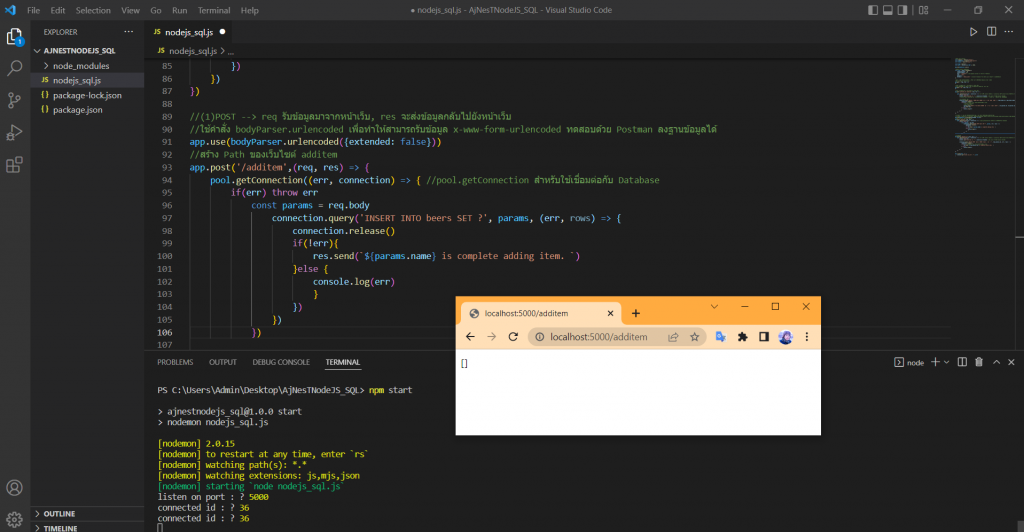This screenshot has width=1024, height=532.
Task: Click the Google Translate extension icon in Chrome
Action: (x=720, y=337)
